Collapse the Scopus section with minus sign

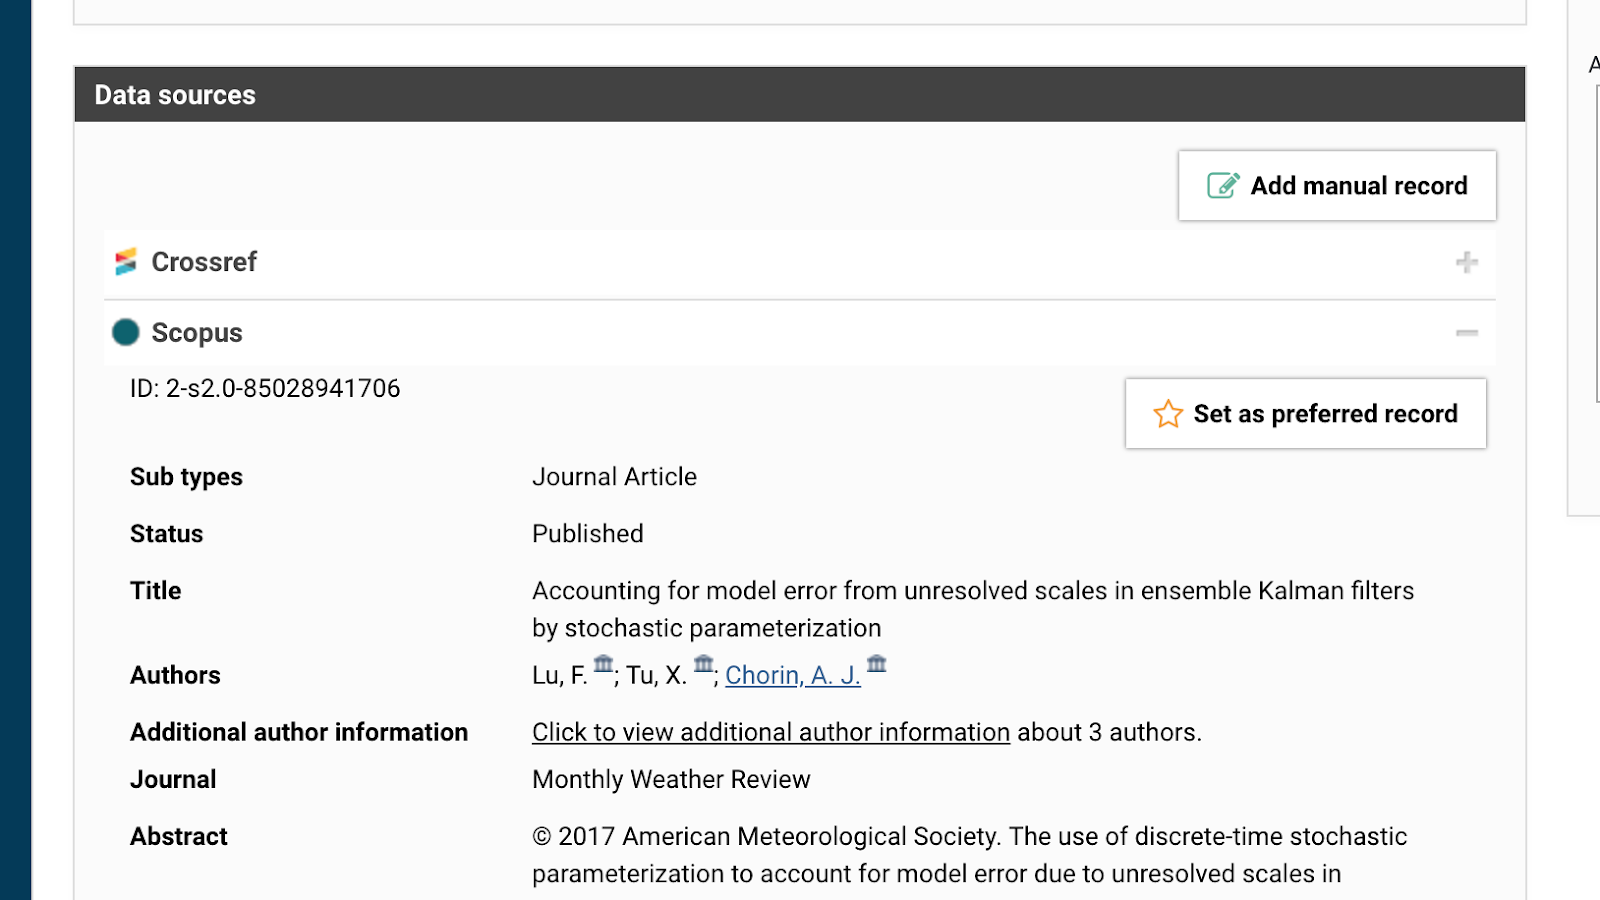pyautogui.click(x=1466, y=333)
